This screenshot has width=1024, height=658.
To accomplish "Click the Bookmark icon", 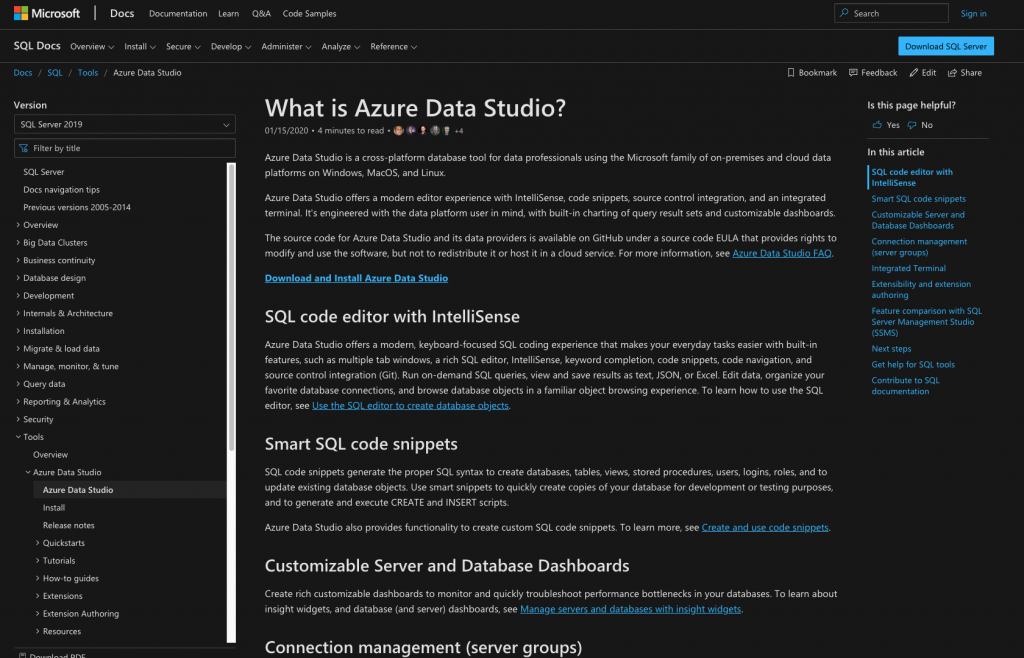I will pyautogui.click(x=791, y=72).
